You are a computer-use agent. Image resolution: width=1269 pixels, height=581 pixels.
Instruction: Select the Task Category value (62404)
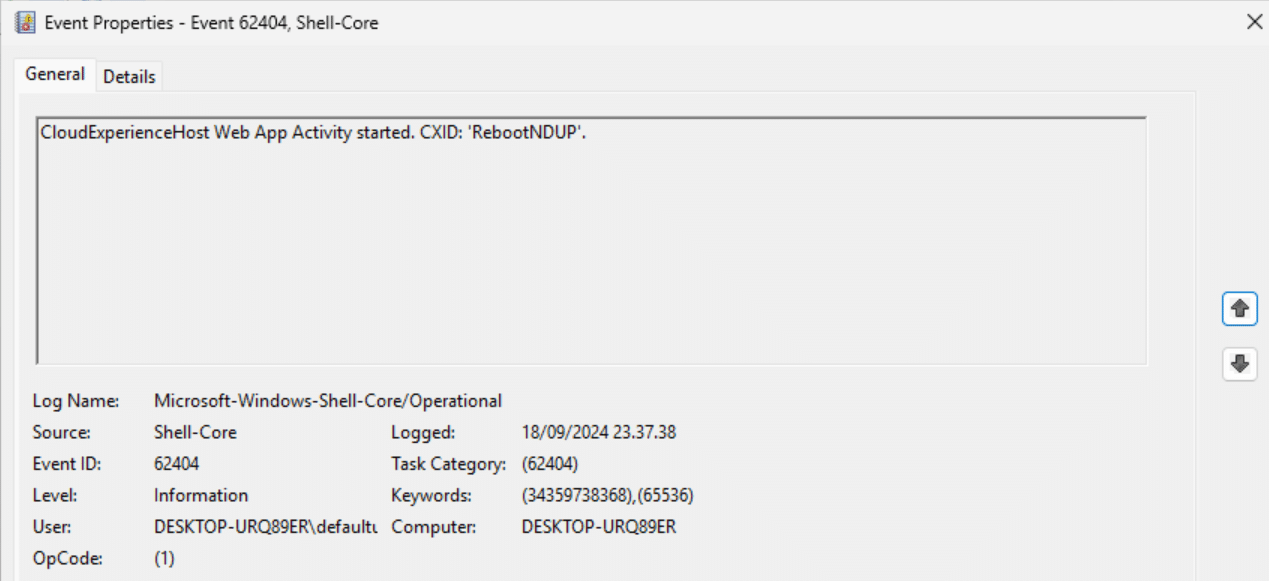(550, 464)
